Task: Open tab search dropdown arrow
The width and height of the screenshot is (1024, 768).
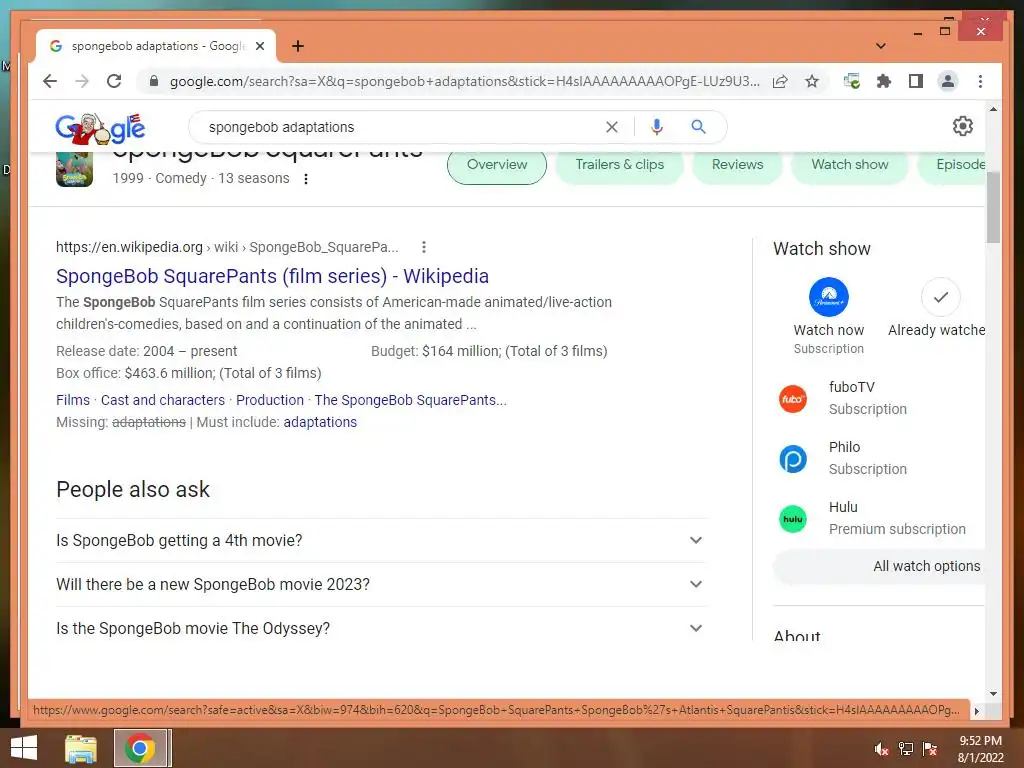Action: tap(880, 46)
